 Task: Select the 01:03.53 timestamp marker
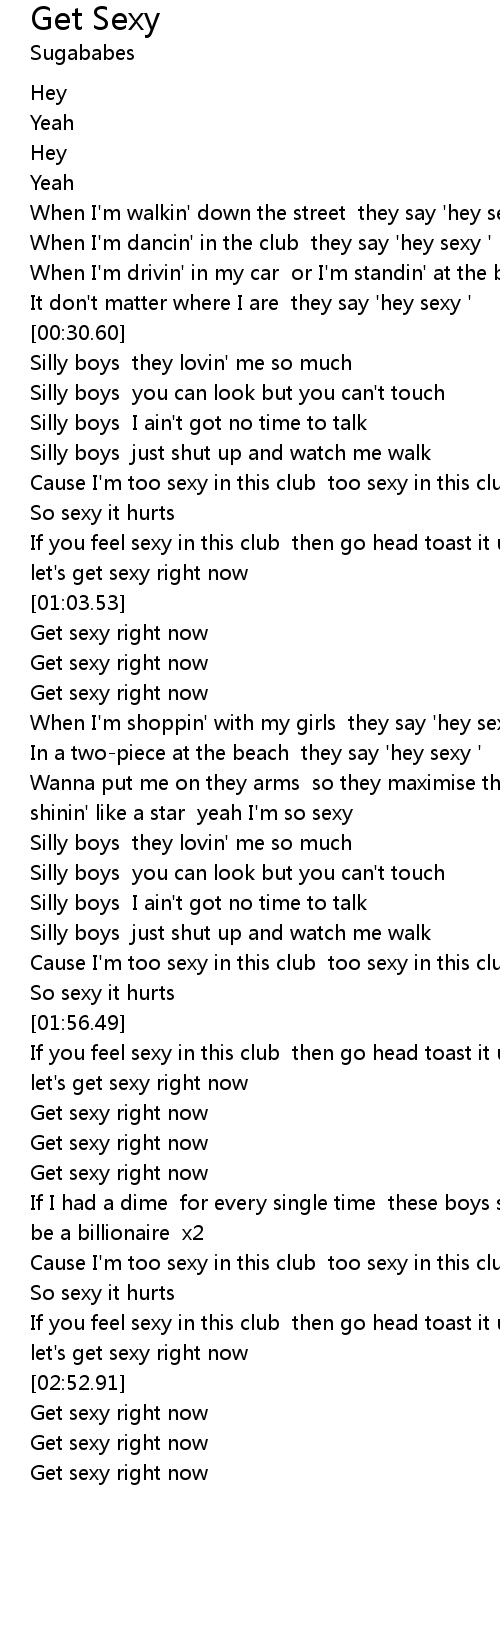point(78,603)
